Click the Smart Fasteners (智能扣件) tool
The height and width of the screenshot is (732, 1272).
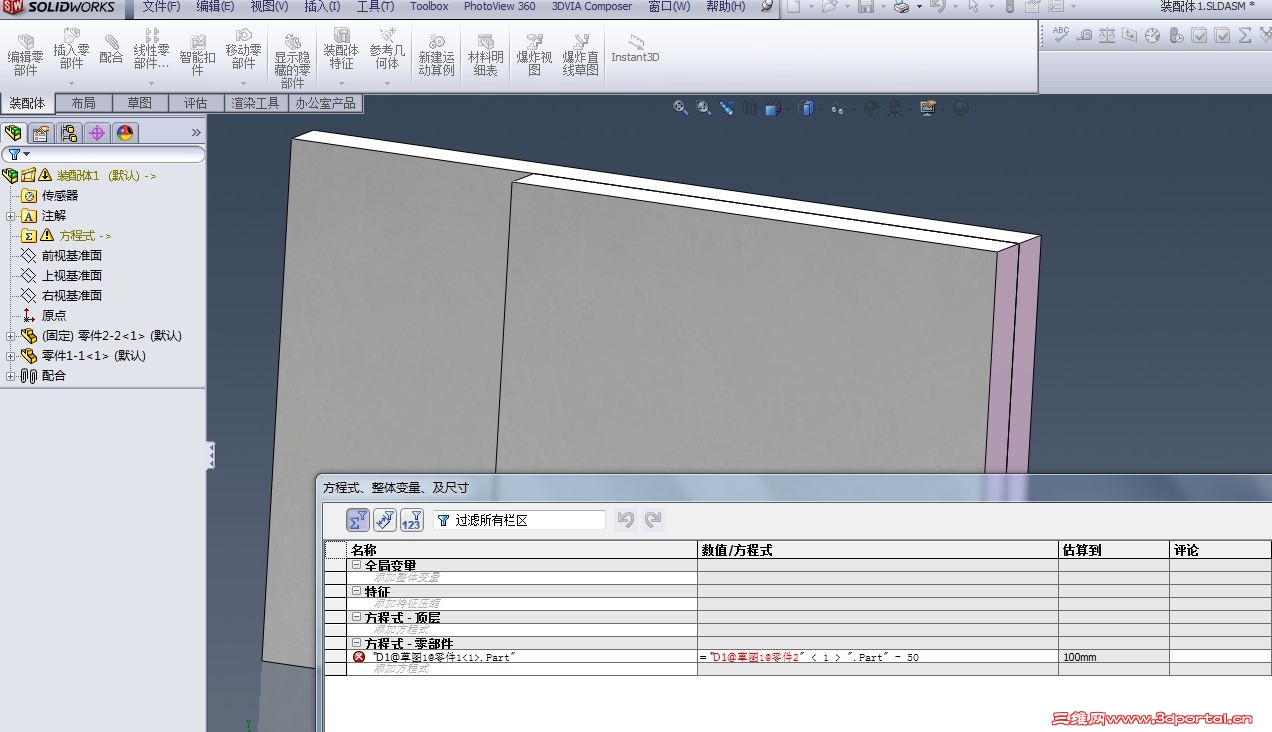tap(197, 55)
